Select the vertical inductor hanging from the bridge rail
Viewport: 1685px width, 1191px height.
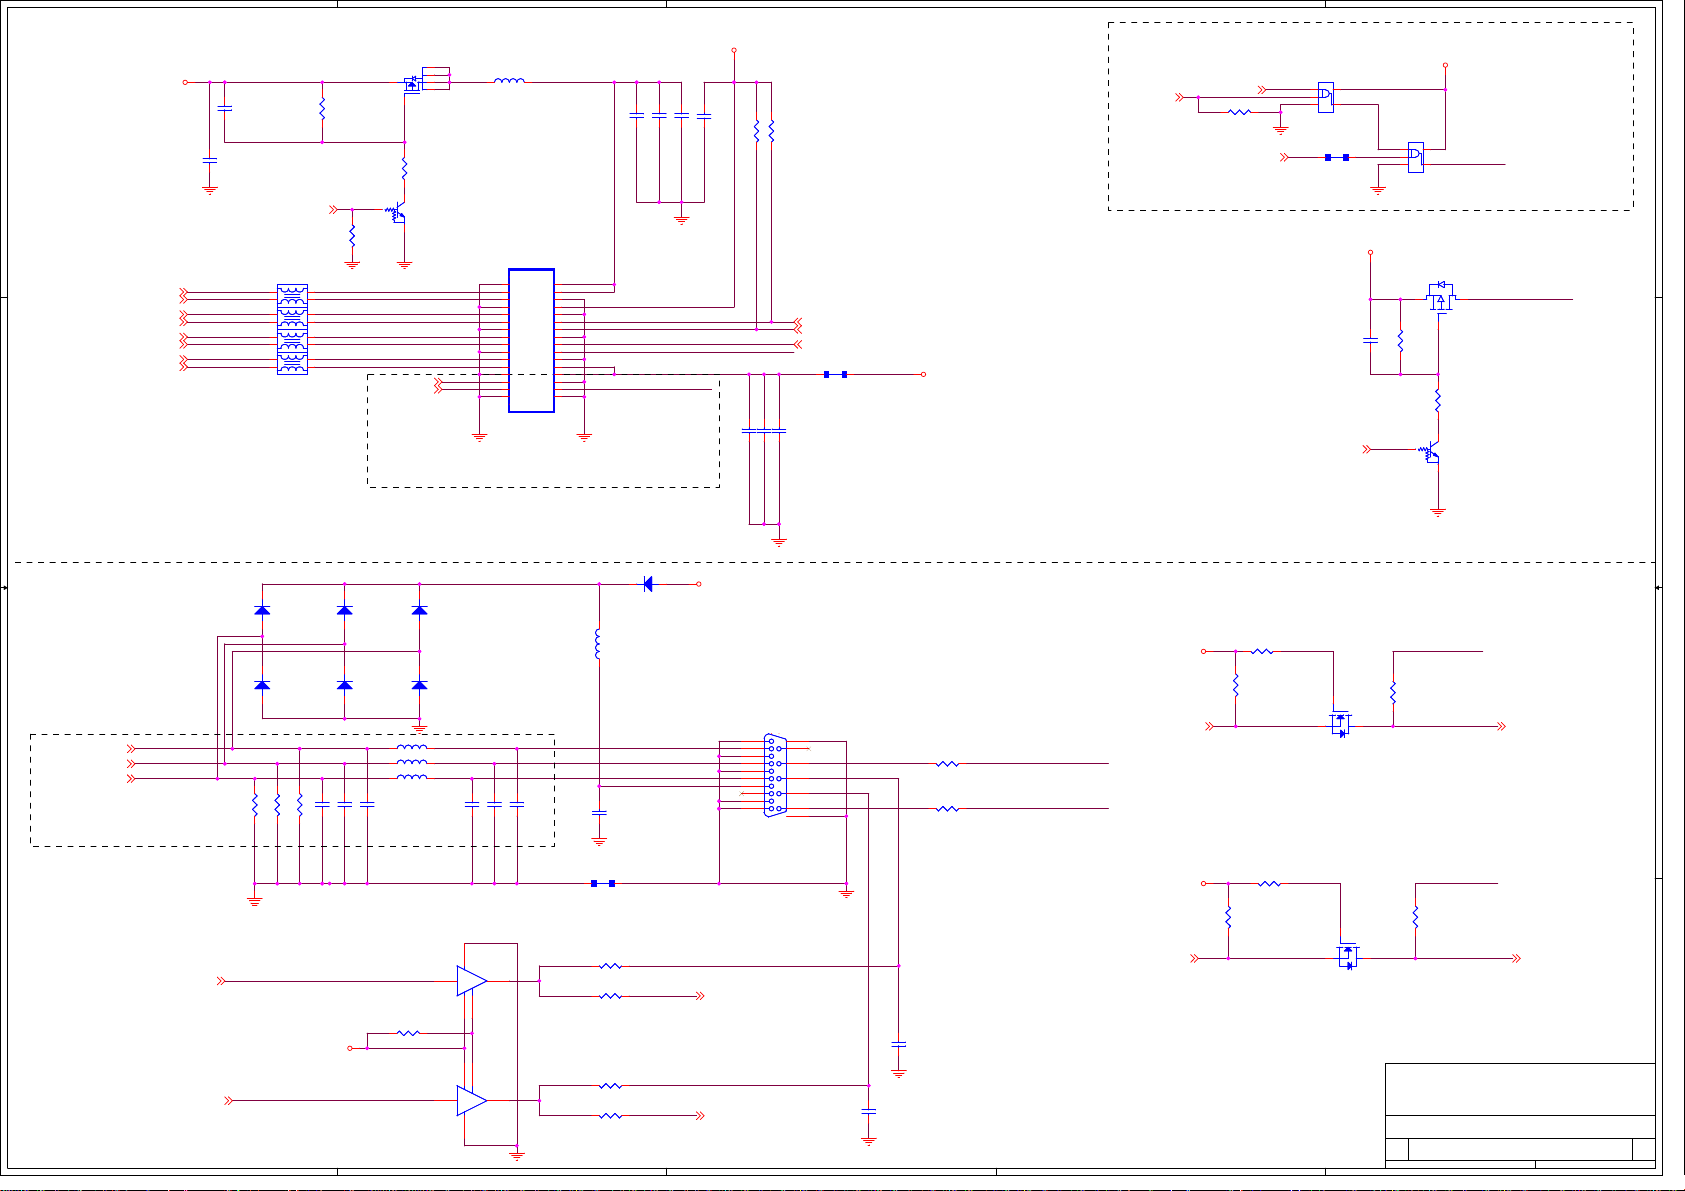point(598,645)
